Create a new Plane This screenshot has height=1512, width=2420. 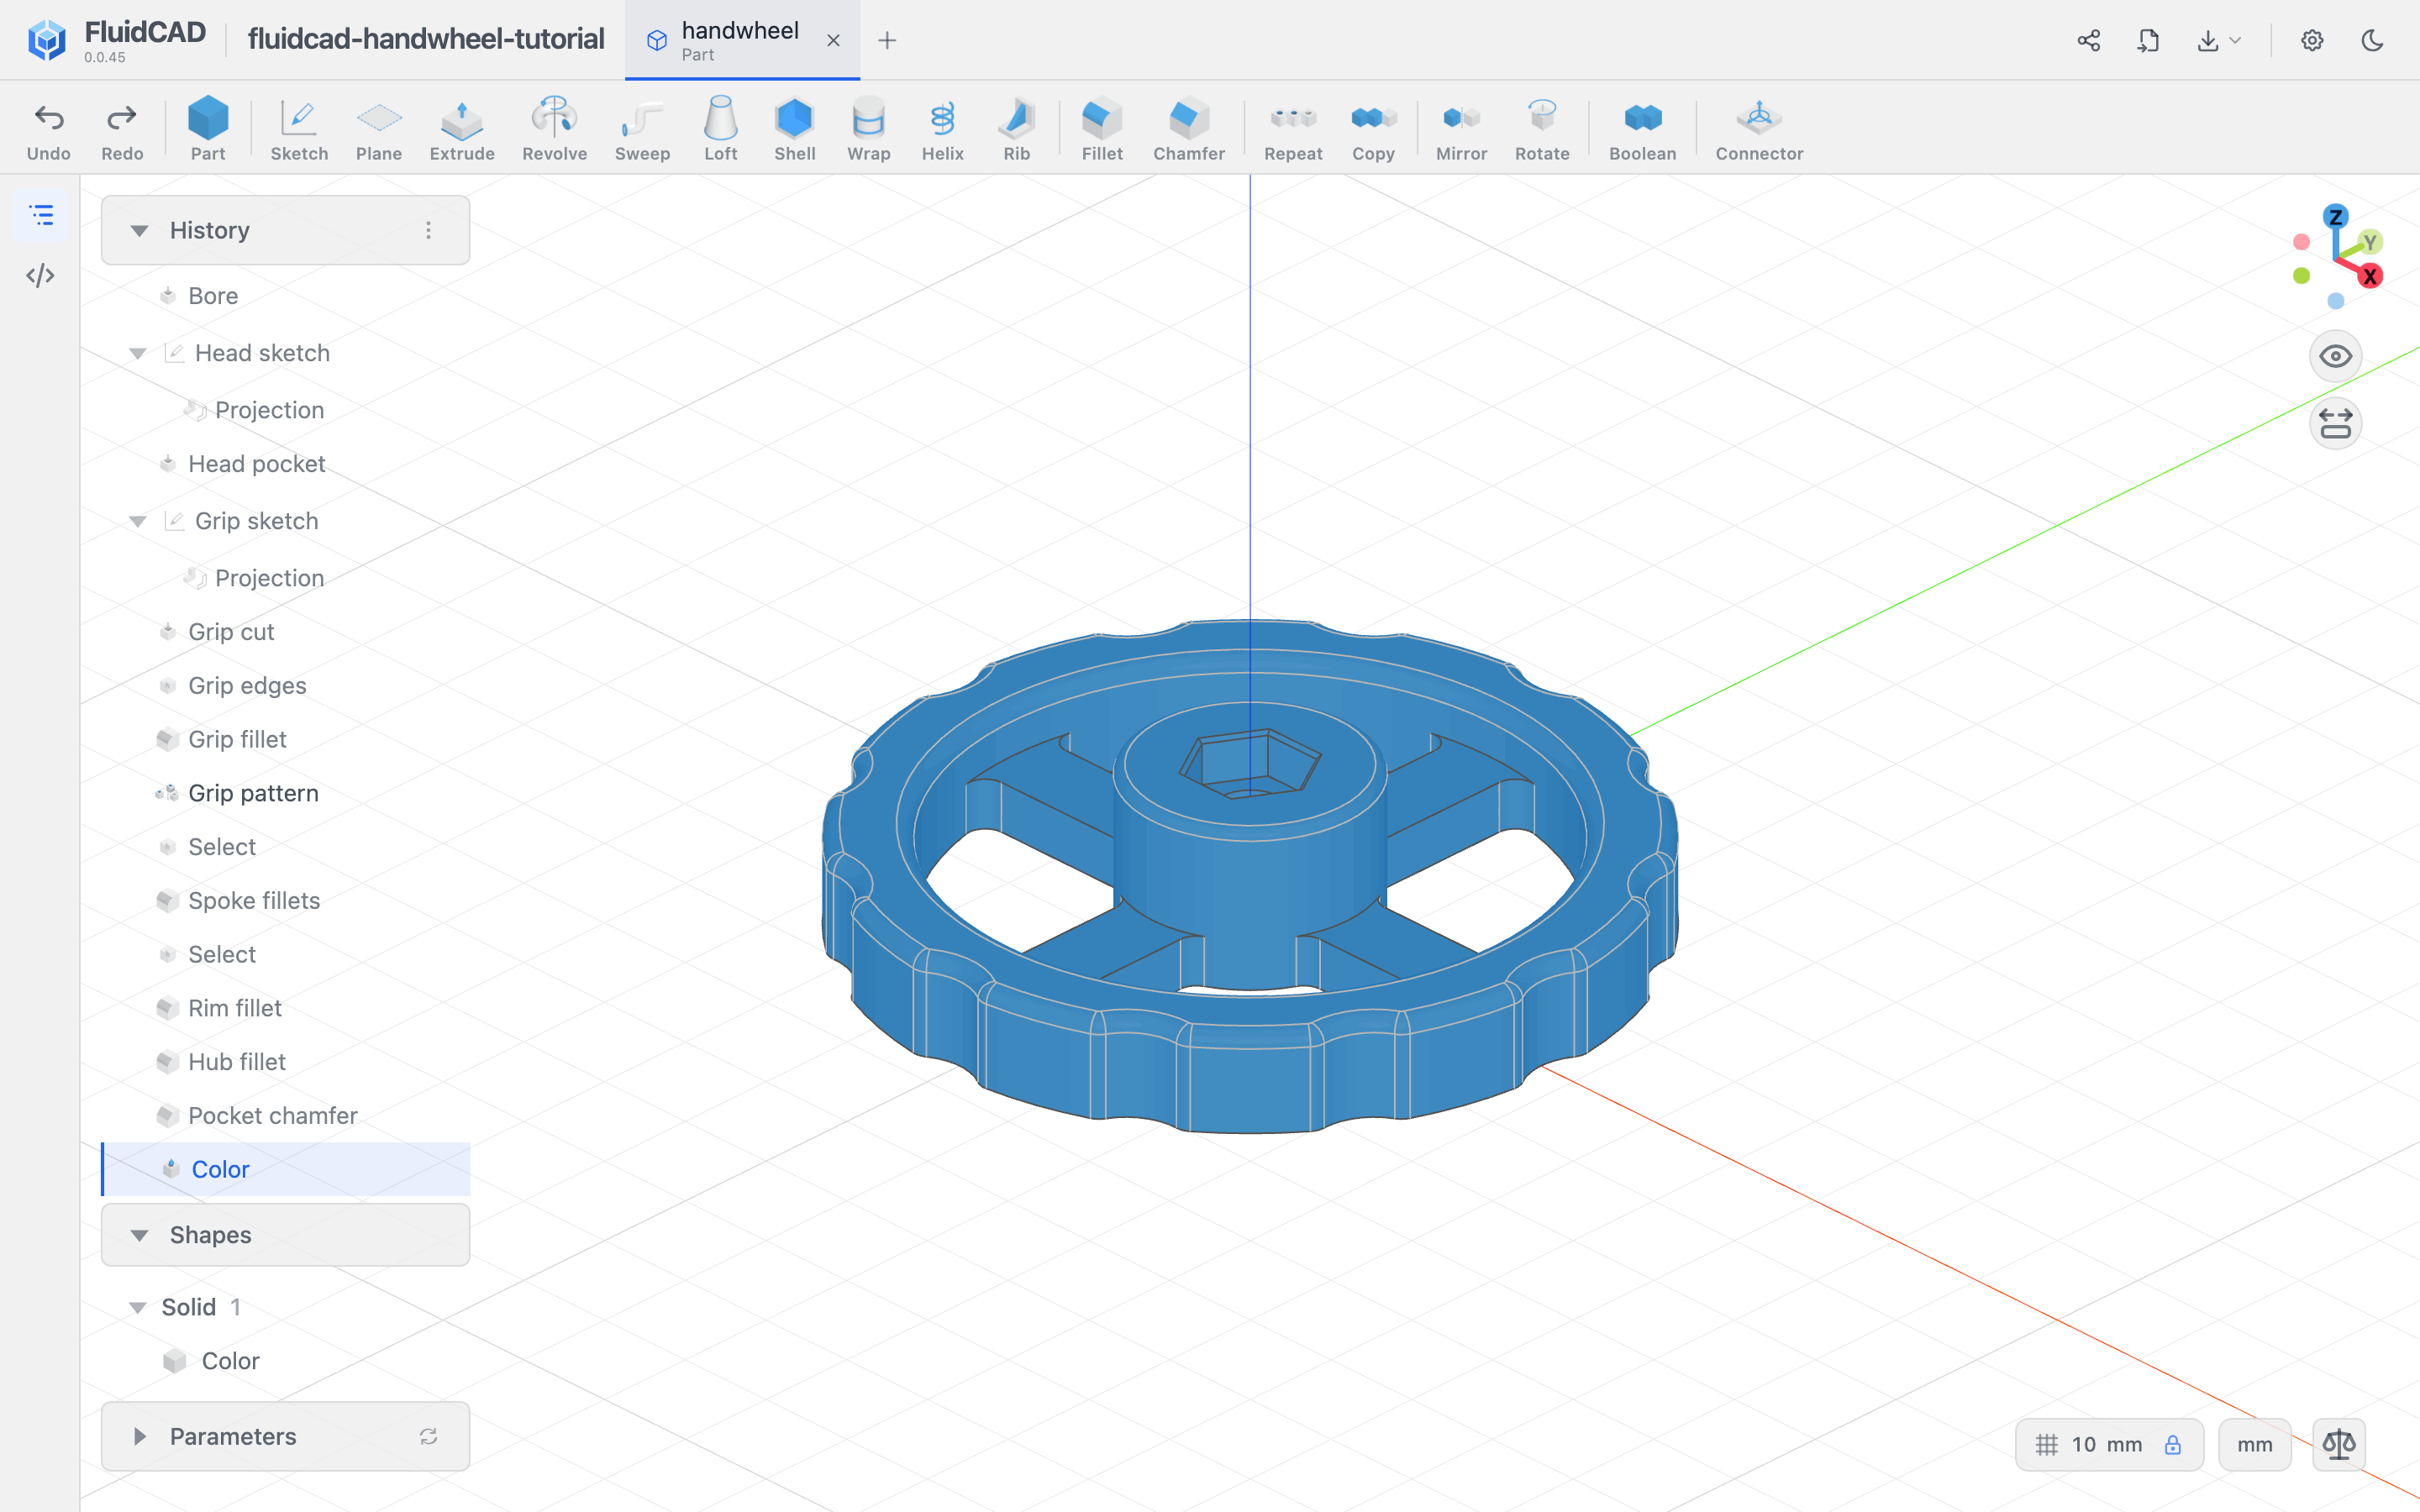pos(379,129)
